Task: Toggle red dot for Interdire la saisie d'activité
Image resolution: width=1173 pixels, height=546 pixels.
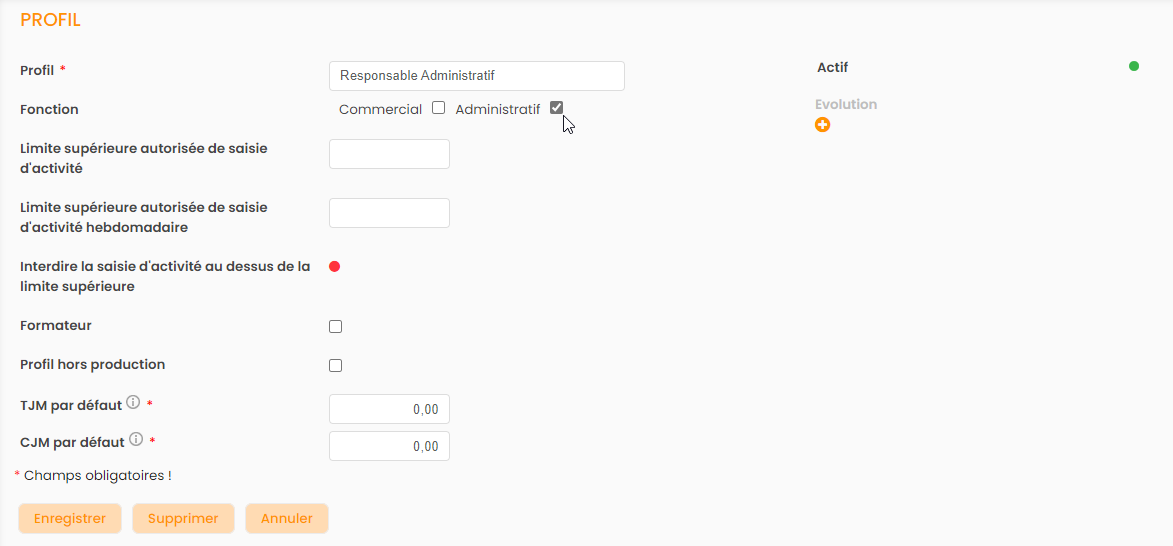Action: click(335, 266)
